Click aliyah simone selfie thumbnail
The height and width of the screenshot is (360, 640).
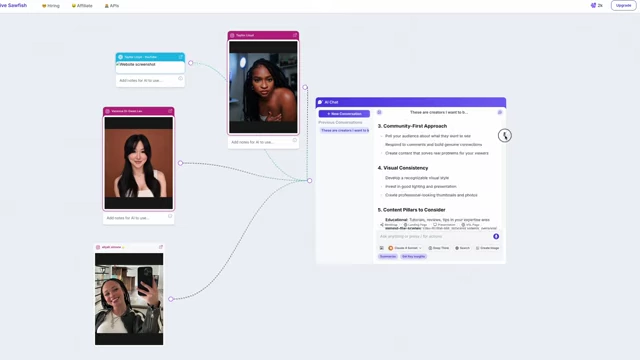[x=129, y=299]
